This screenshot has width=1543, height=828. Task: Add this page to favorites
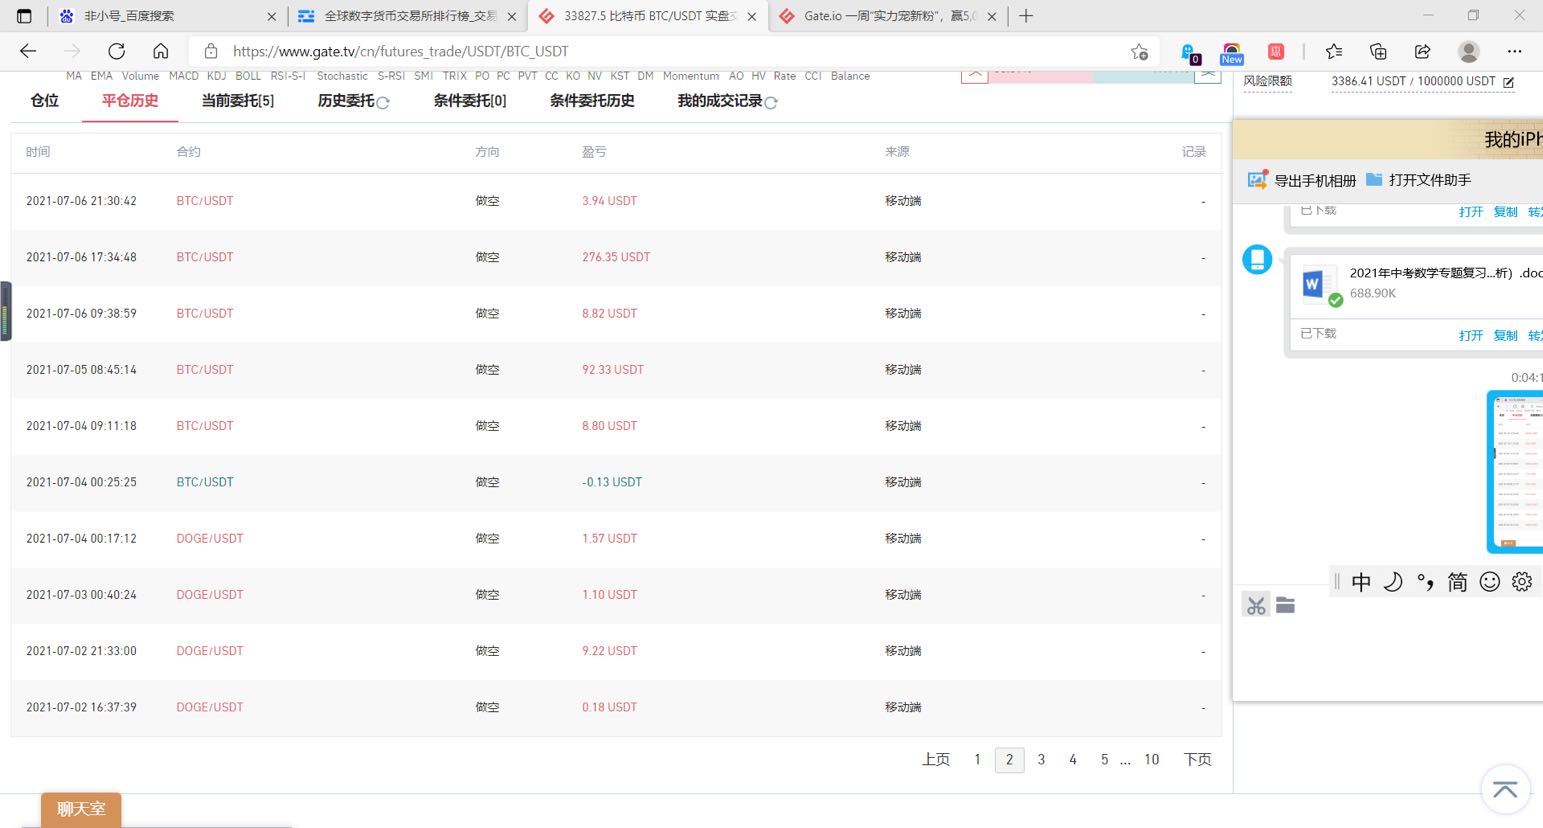tap(1139, 52)
